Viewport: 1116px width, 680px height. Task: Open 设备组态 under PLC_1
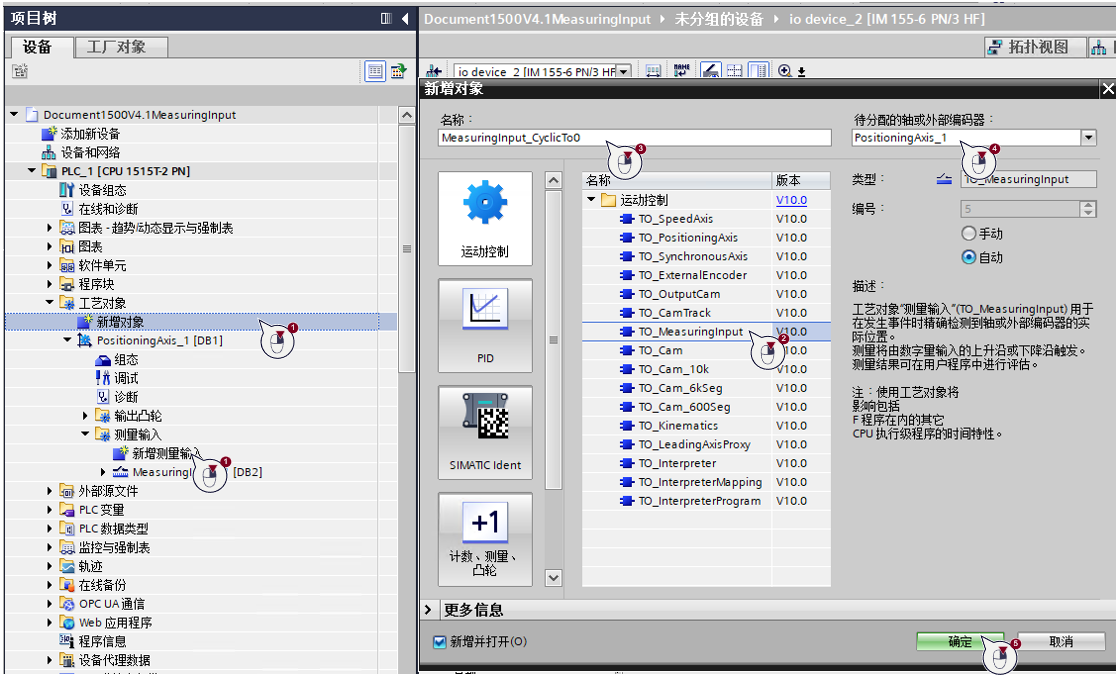click(102, 190)
